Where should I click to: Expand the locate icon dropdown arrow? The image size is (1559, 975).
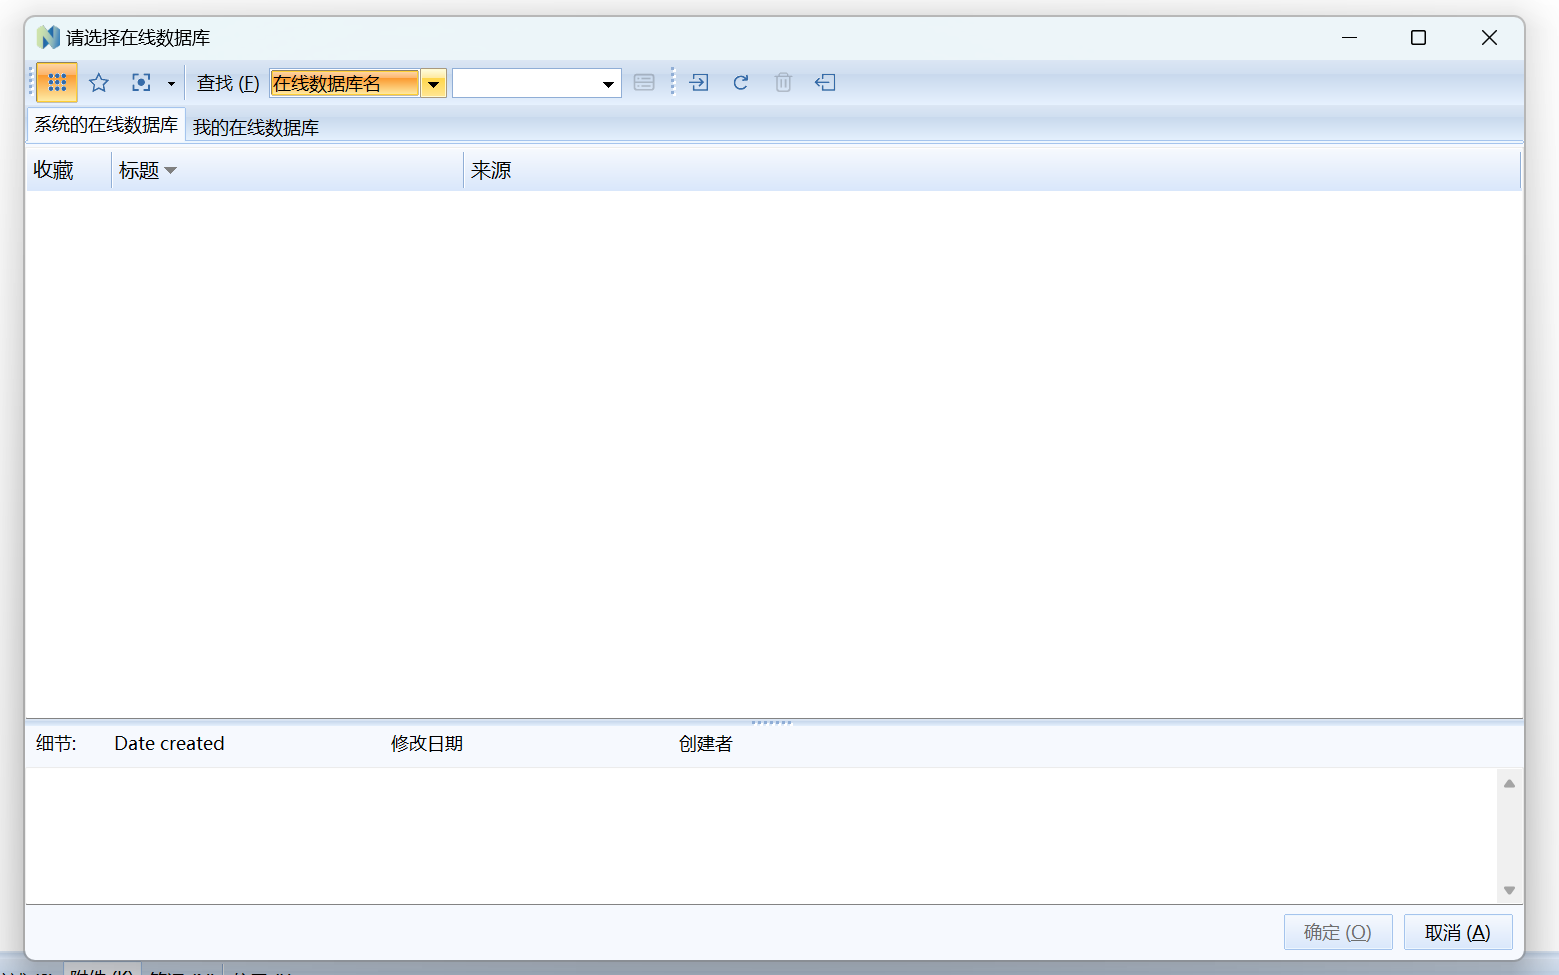point(170,83)
